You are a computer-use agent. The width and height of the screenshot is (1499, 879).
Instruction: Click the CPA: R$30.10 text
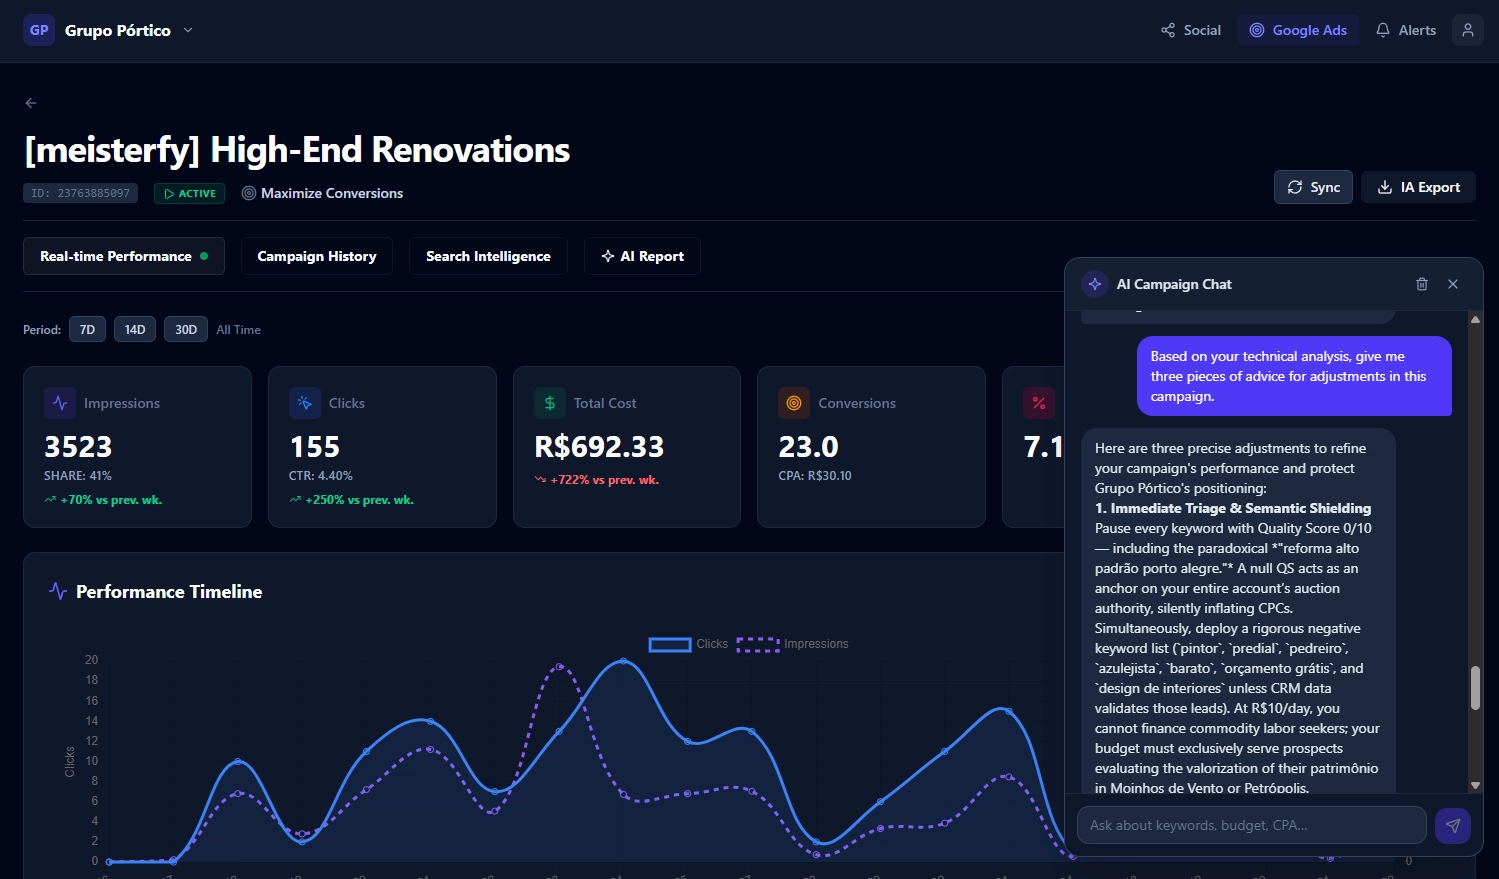click(x=815, y=476)
